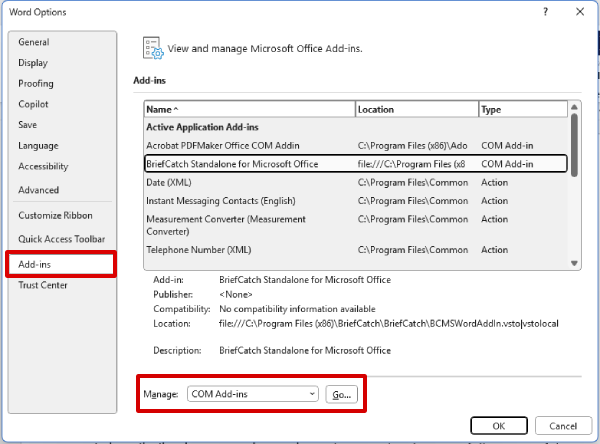Click Cancel to dismiss options

coord(563,426)
